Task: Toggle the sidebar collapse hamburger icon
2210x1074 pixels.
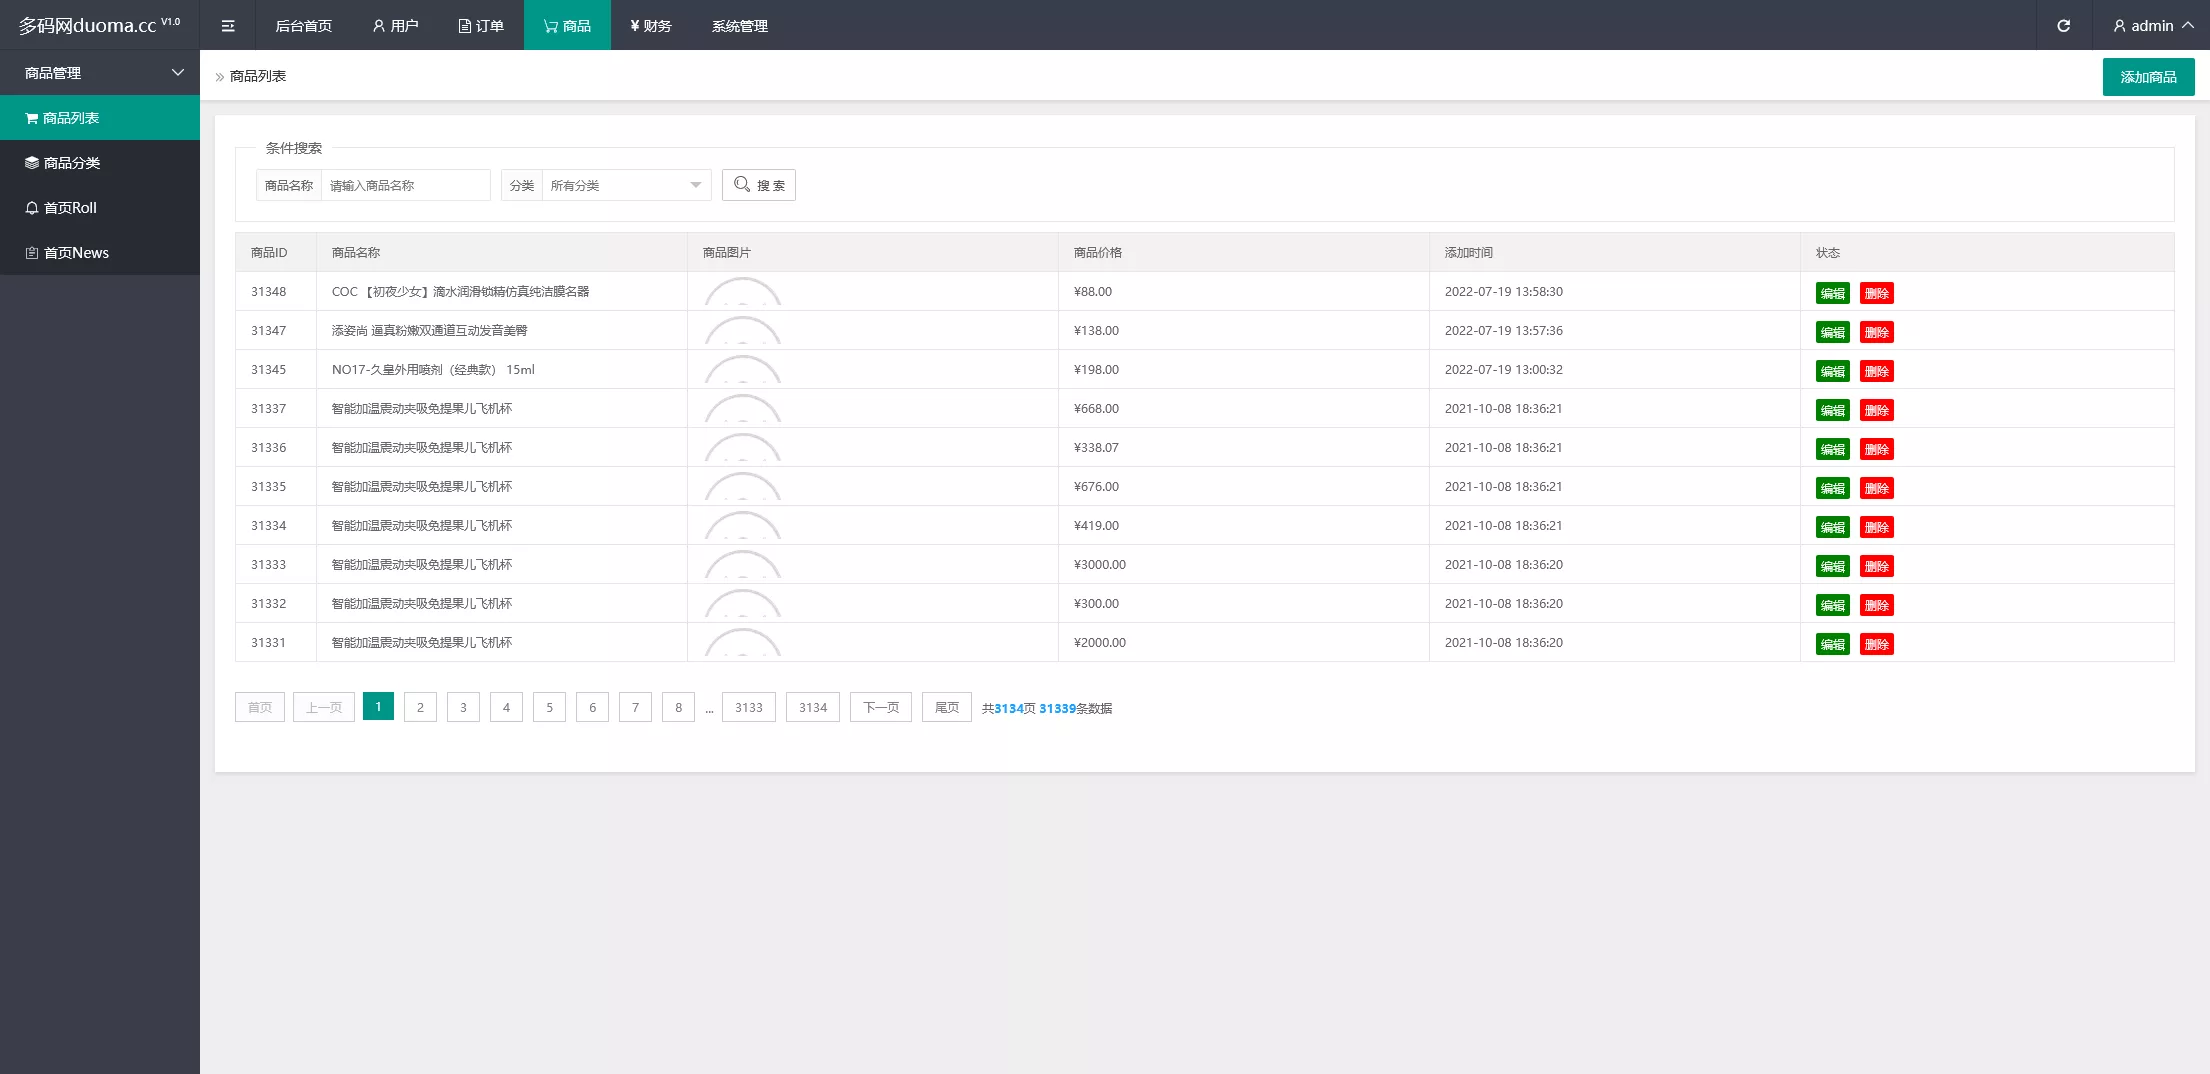Action: (x=228, y=26)
